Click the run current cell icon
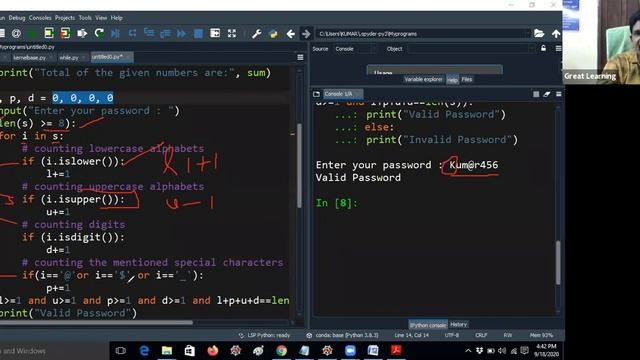This screenshot has height=360, width=640. click(x=49, y=33)
